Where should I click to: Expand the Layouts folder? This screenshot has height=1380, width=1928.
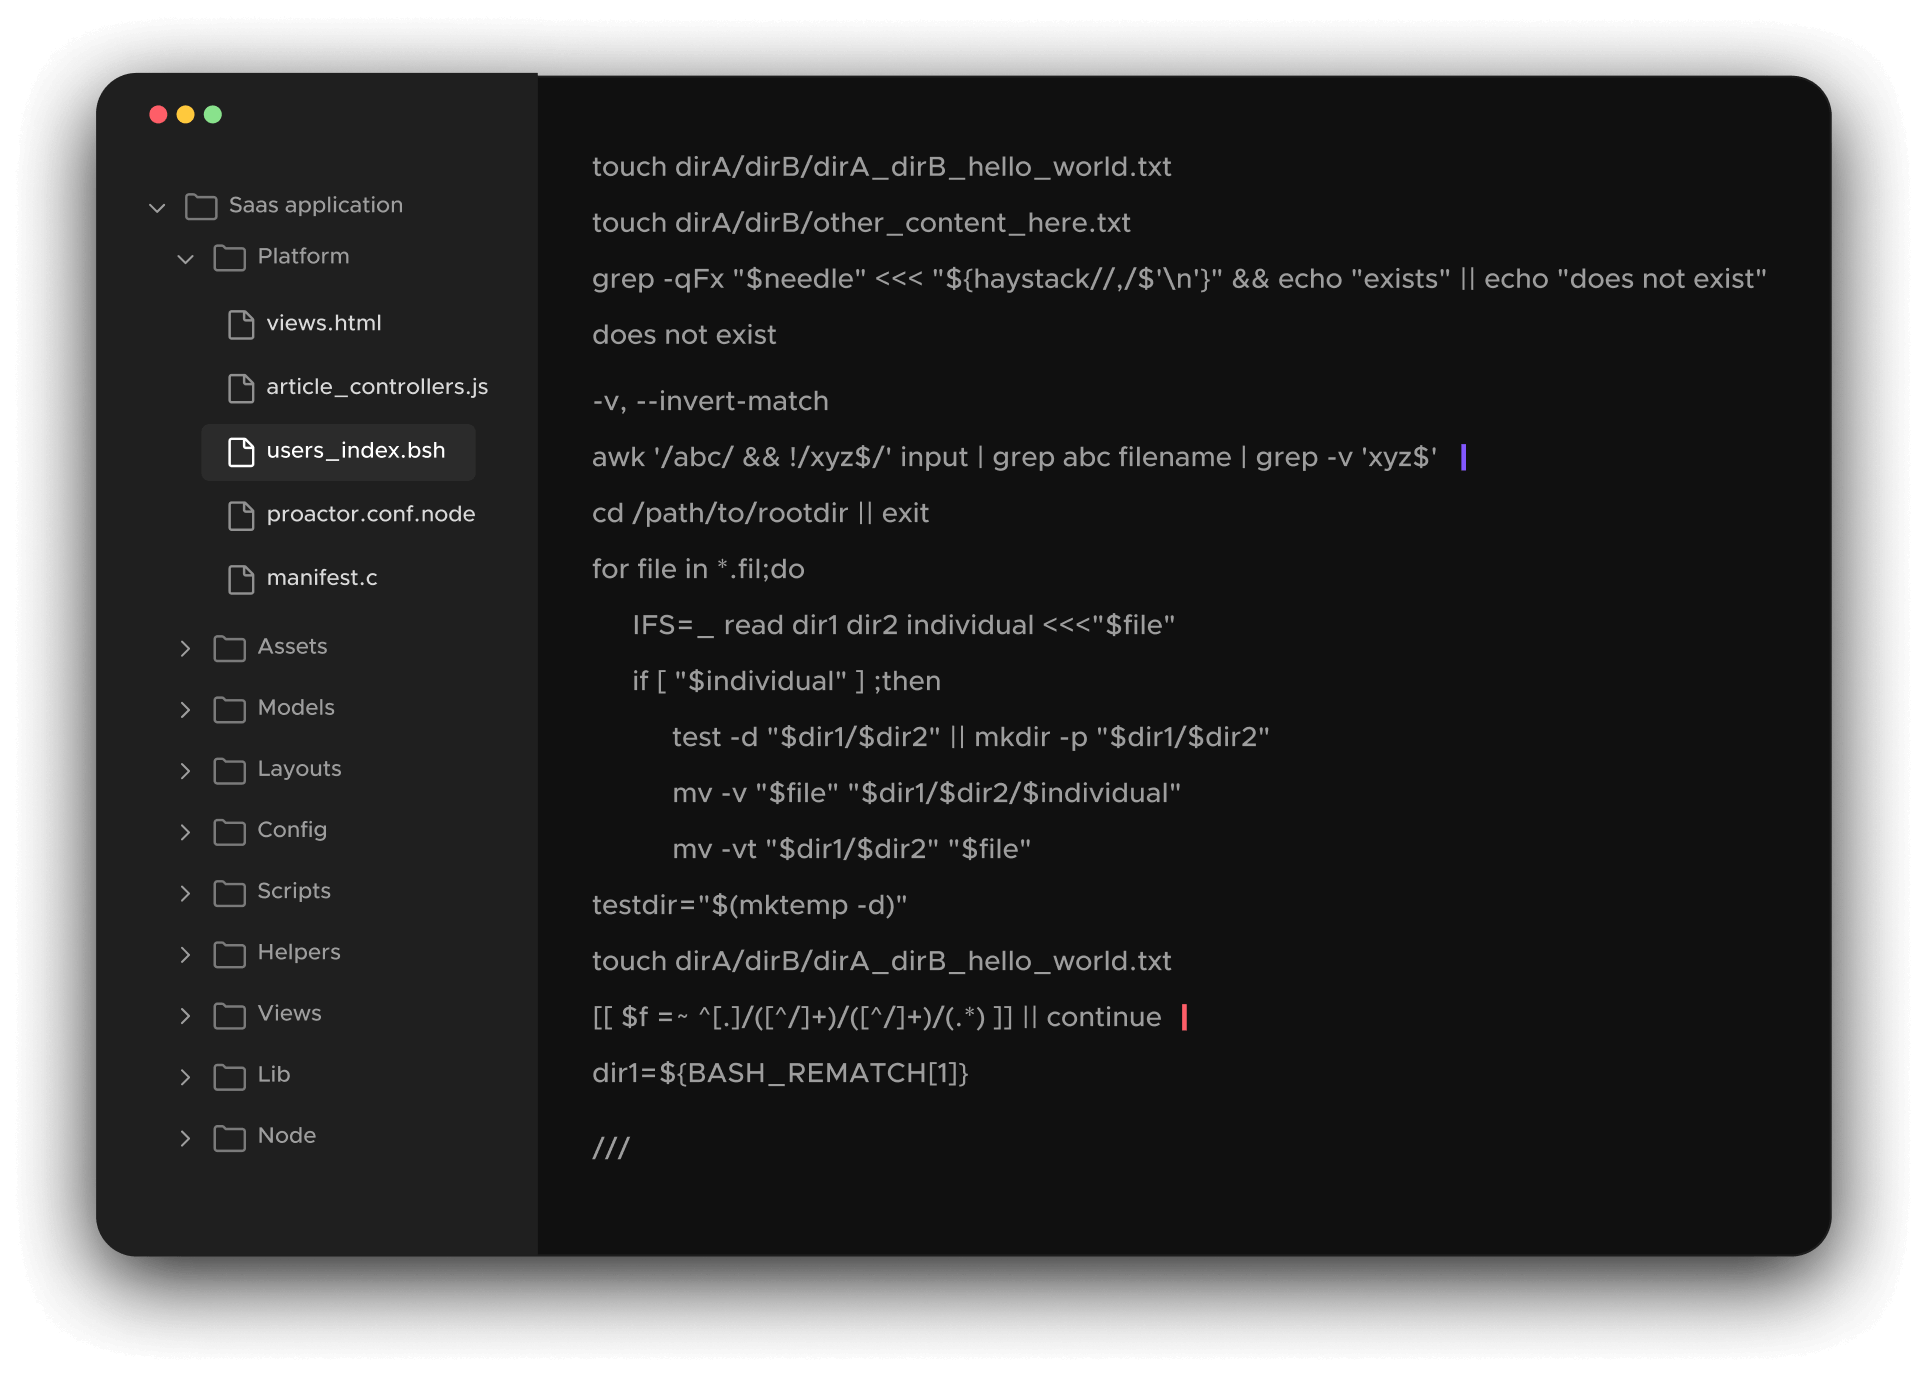click(x=185, y=770)
